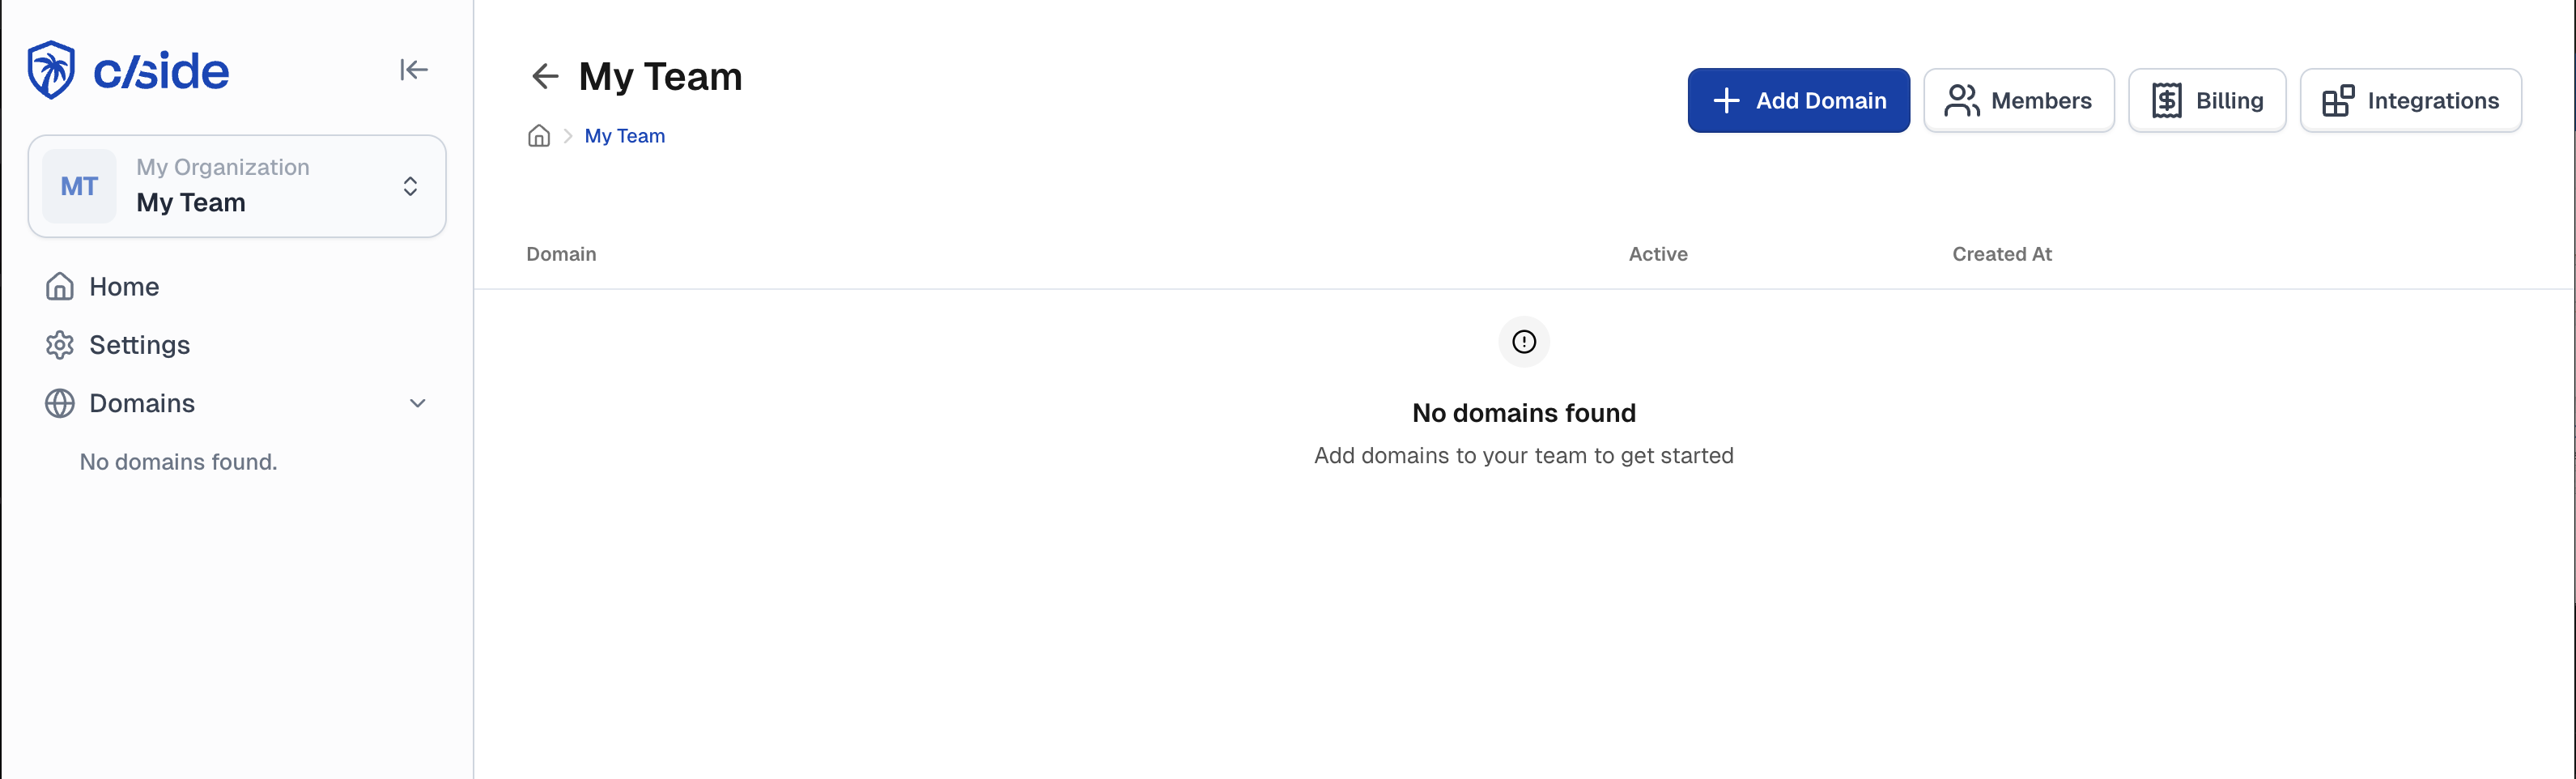Click the c/side logo in the sidebar
This screenshot has width=2576, height=779.
(x=128, y=70)
